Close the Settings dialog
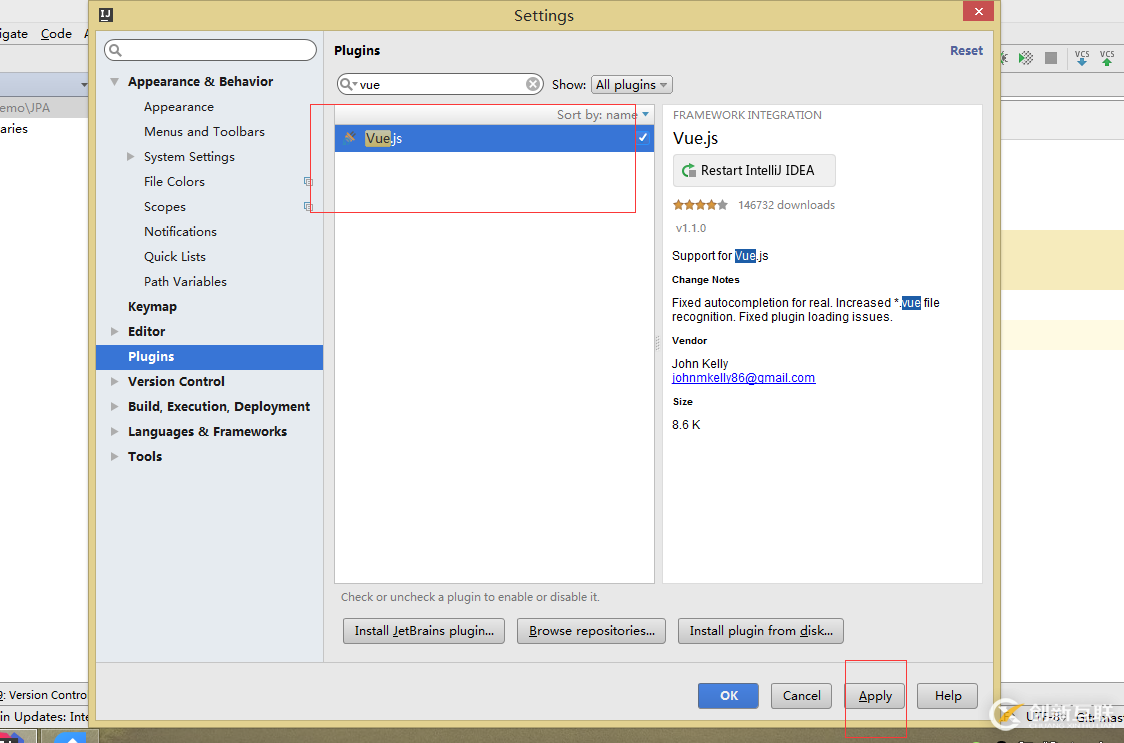 click(978, 11)
